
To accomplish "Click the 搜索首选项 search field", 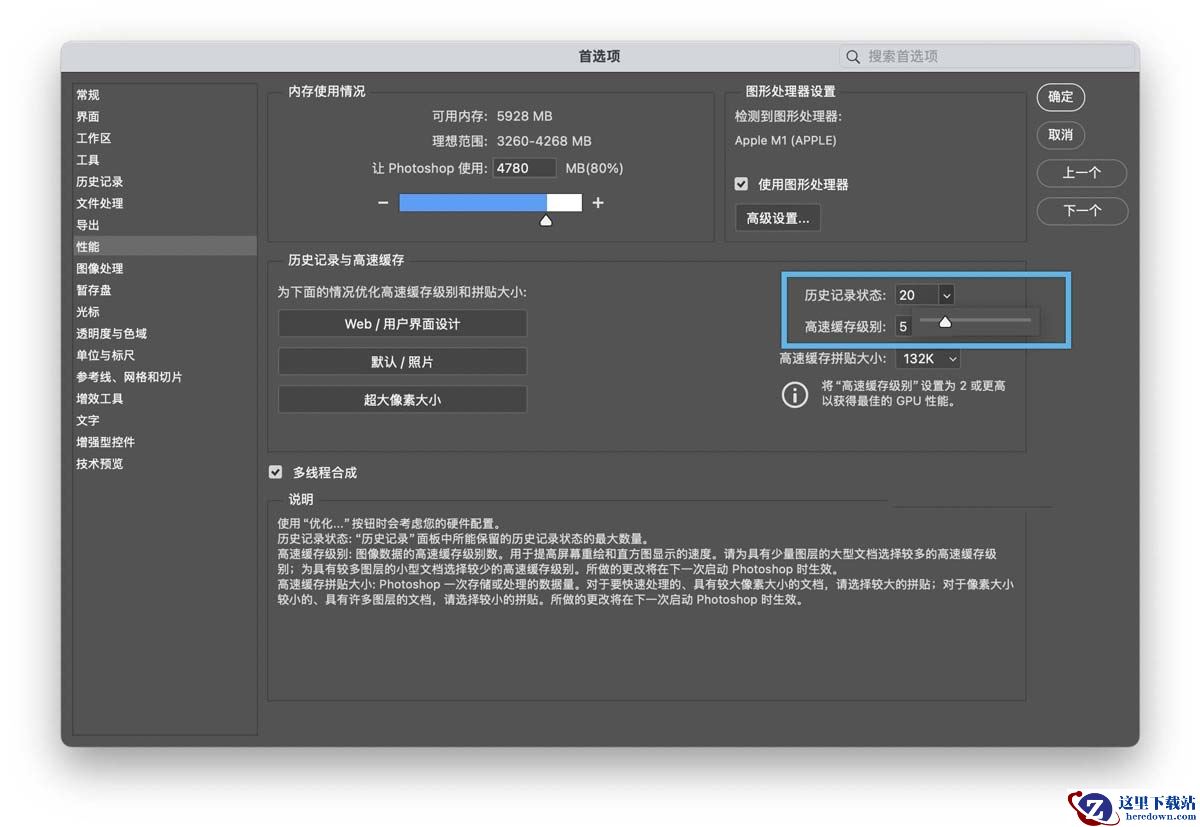I will pos(986,57).
